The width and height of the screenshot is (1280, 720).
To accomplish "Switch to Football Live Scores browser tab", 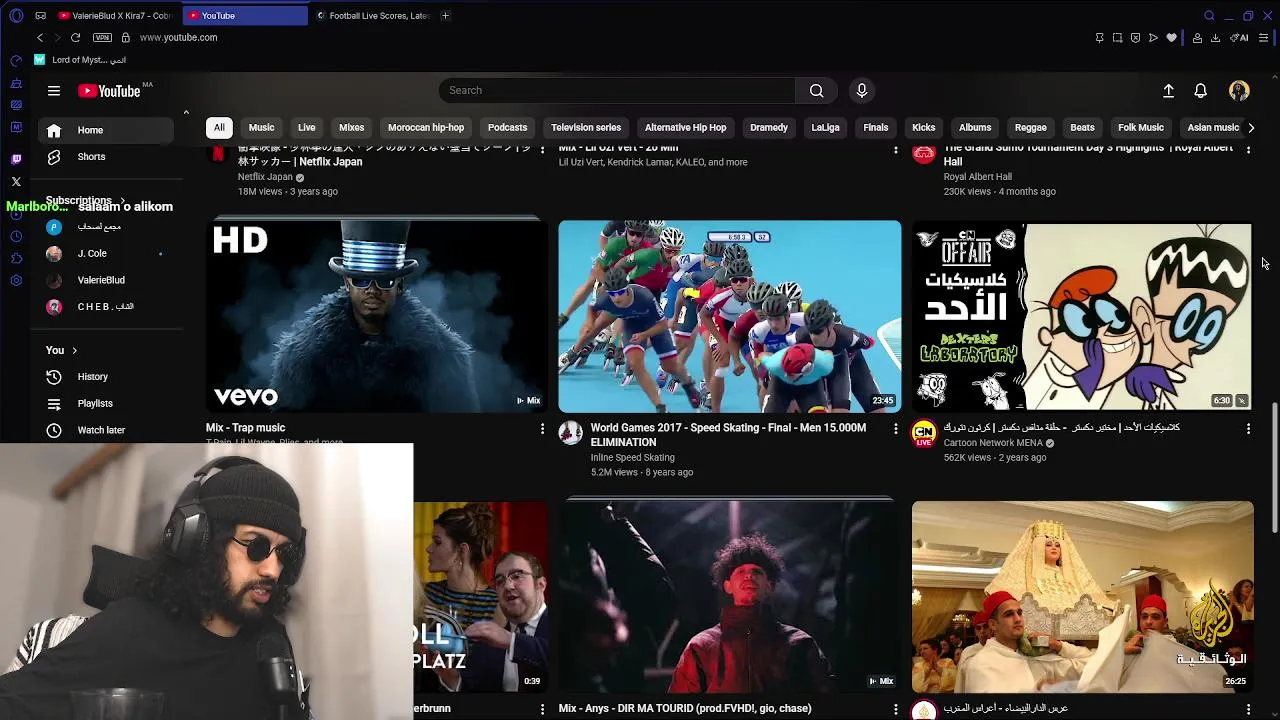I will pyautogui.click(x=374, y=16).
